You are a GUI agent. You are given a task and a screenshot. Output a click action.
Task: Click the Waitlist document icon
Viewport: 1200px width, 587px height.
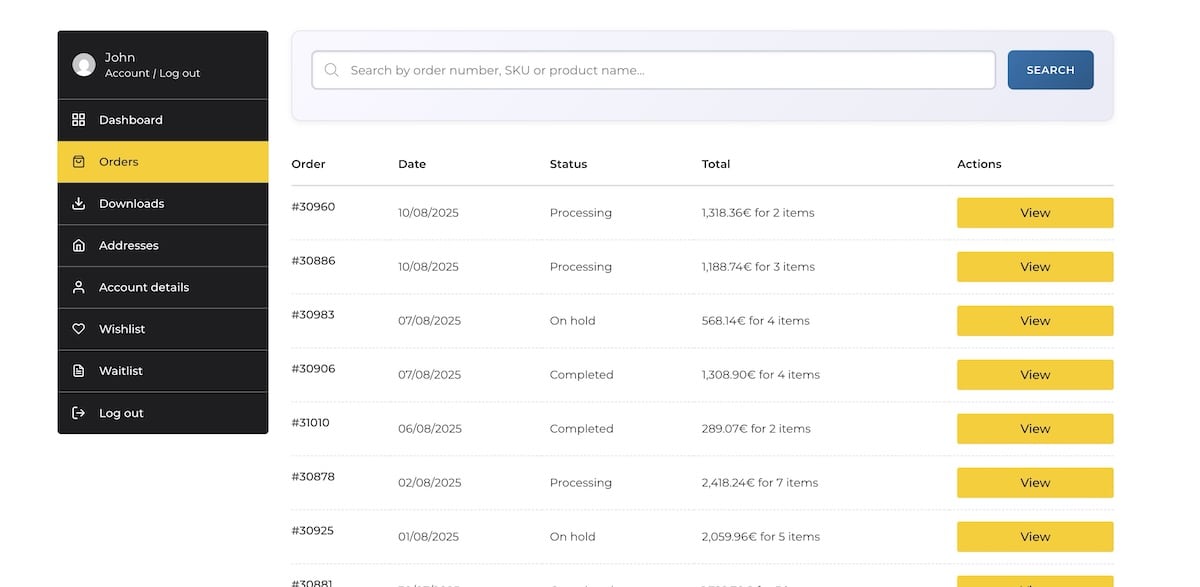point(79,371)
